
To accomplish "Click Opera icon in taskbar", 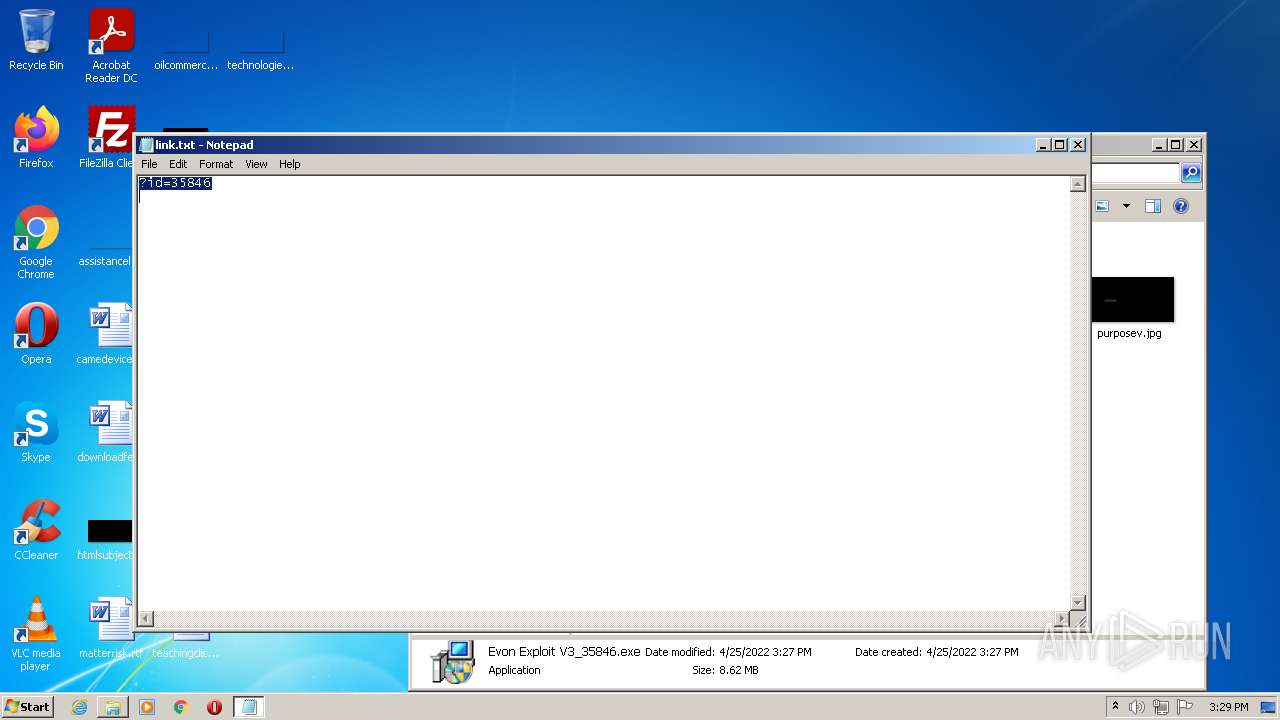I will point(214,707).
